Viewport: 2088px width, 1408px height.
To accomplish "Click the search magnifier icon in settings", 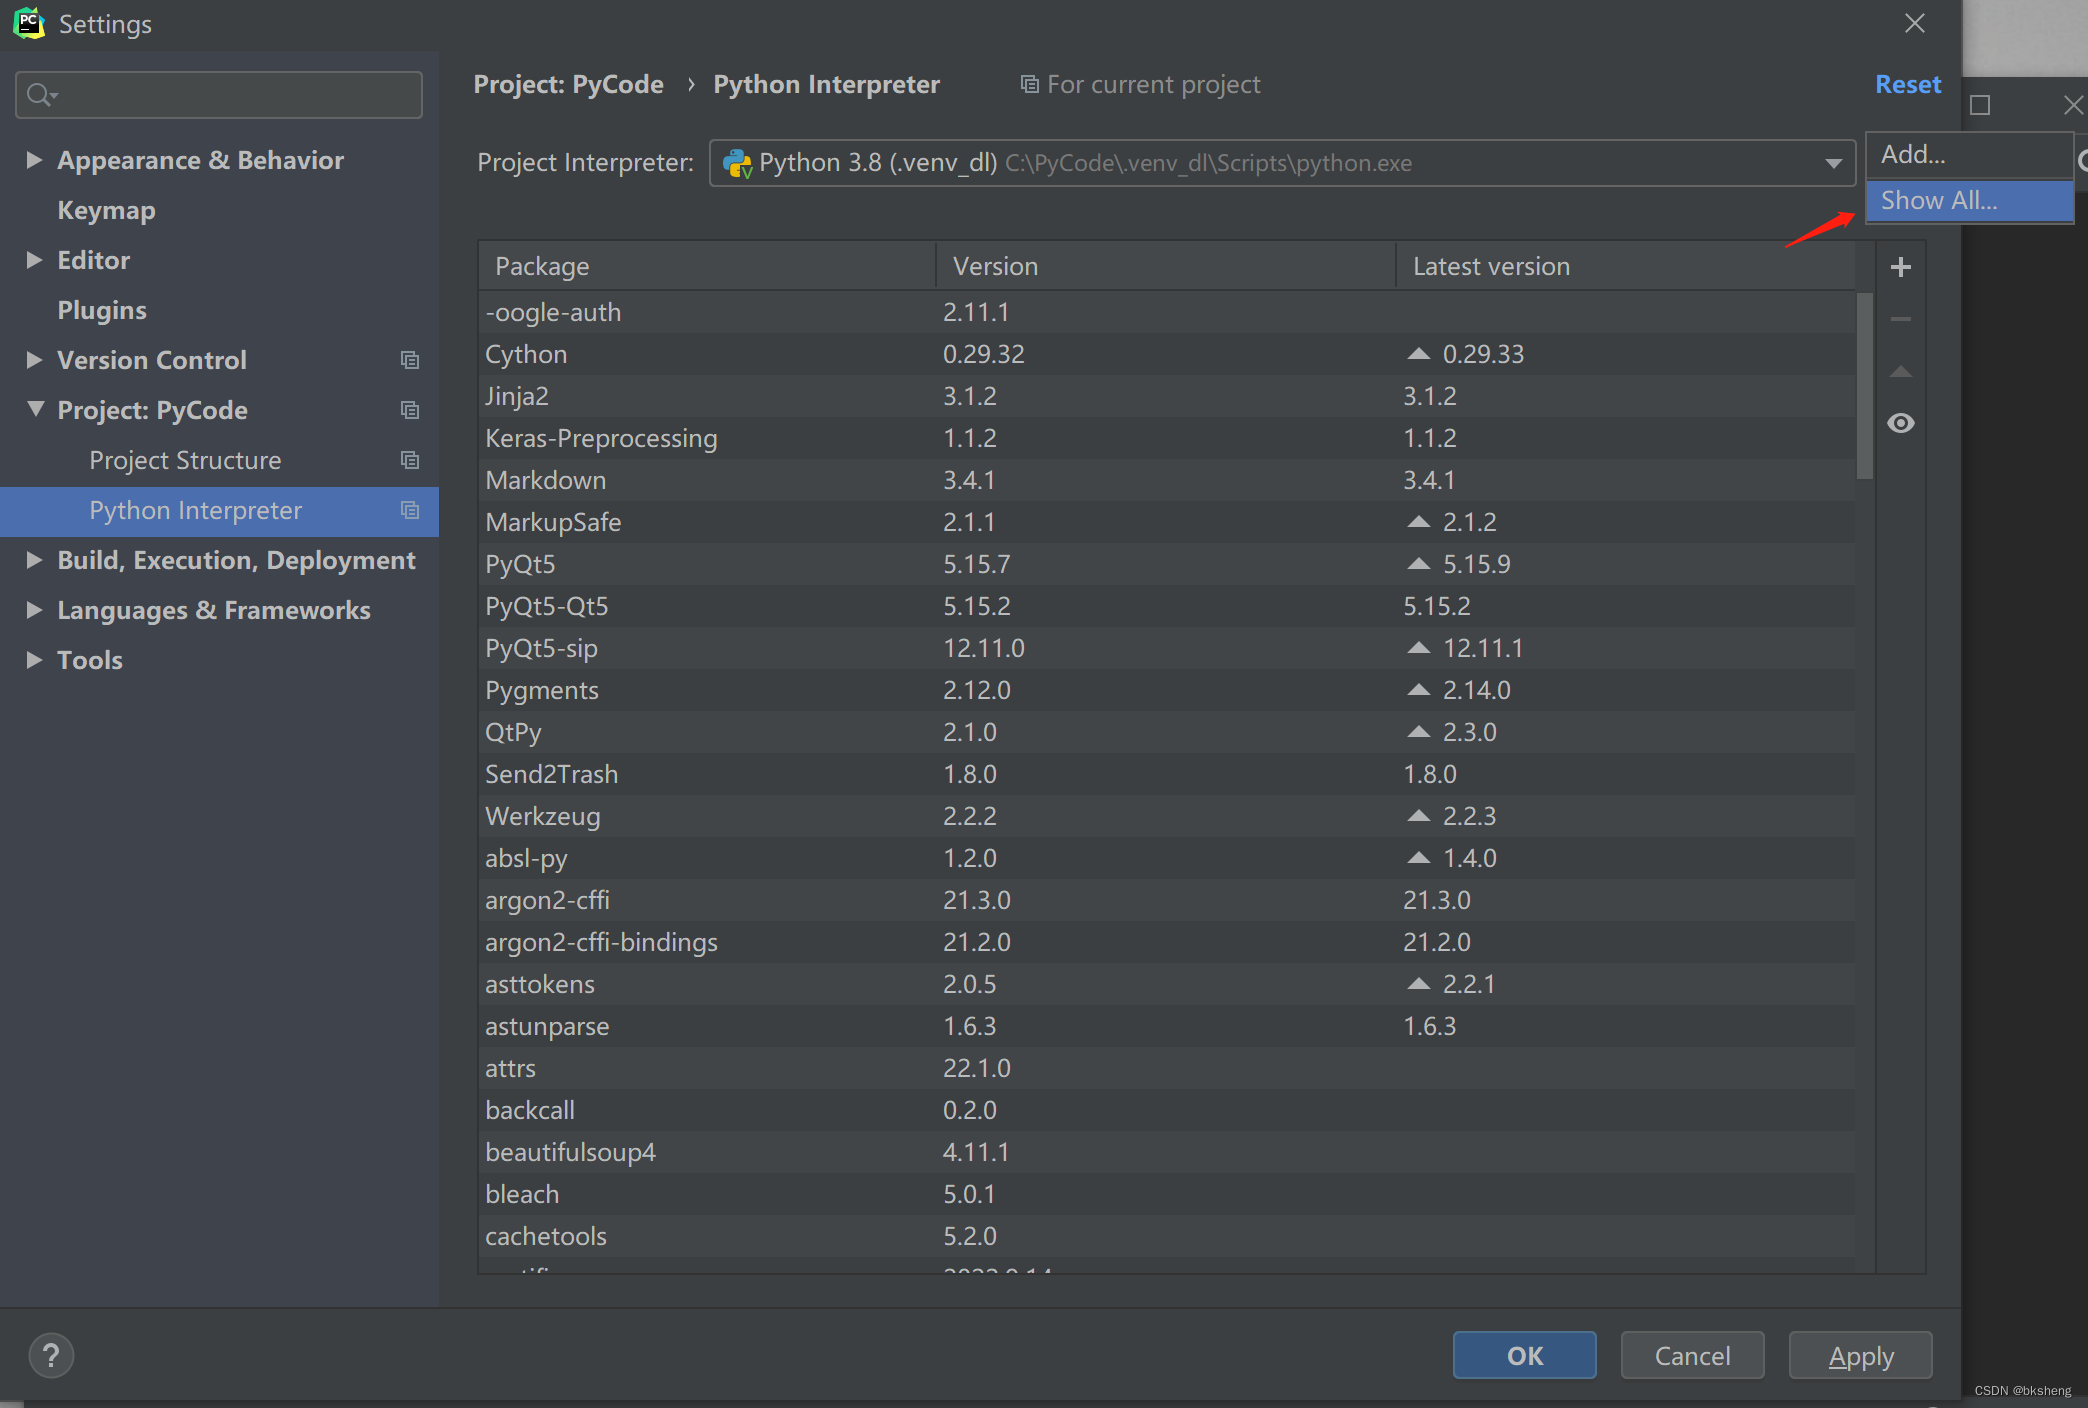I will pyautogui.click(x=40, y=95).
